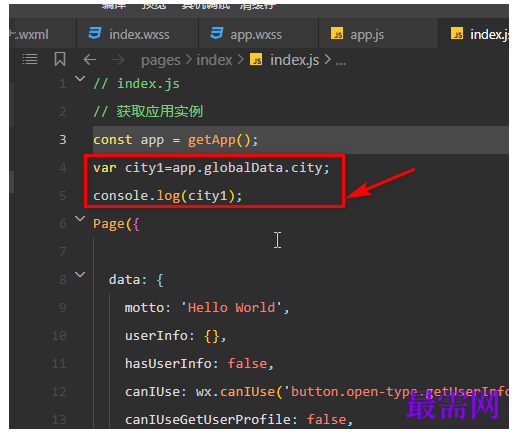
Task: Open the pages breadcrumb segment
Action: click(x=161, y=60)
